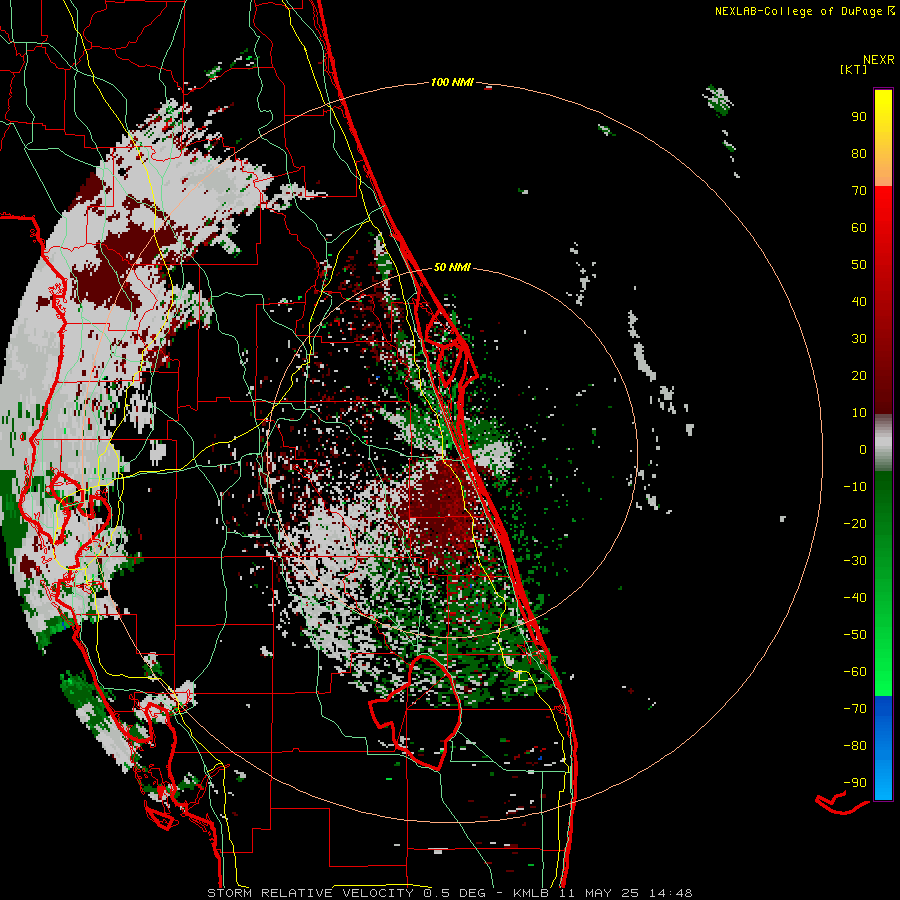The image size is (900, 900).
Task: Click the -20 value on the scale
Action: tap(855, 524)
